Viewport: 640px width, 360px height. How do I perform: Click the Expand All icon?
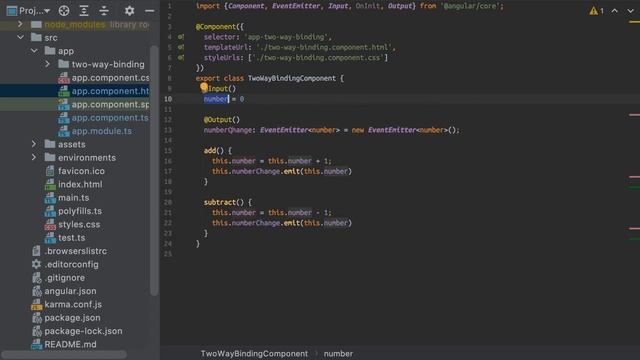point(84,11)
